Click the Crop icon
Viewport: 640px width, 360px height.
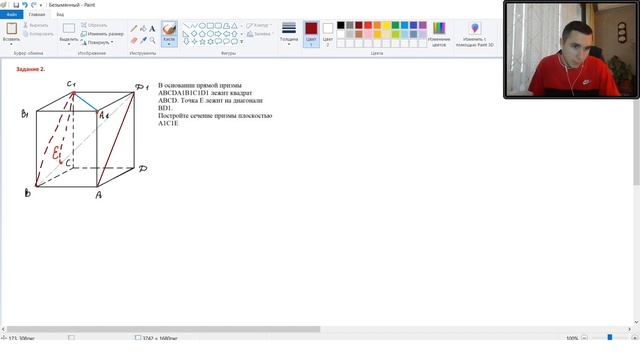pyautogui.click(x=84, y=25)
